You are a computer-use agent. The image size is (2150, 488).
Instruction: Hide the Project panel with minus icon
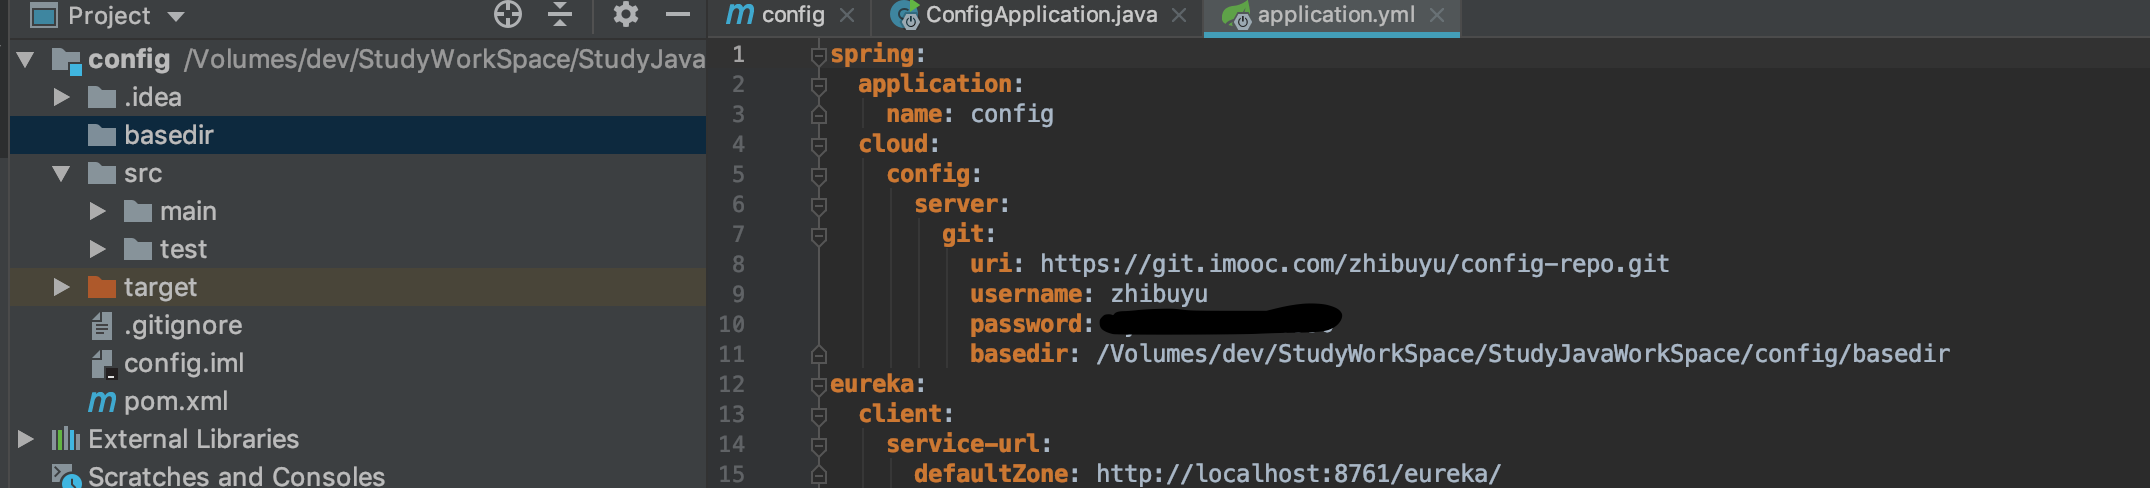[x=678, y=14]
